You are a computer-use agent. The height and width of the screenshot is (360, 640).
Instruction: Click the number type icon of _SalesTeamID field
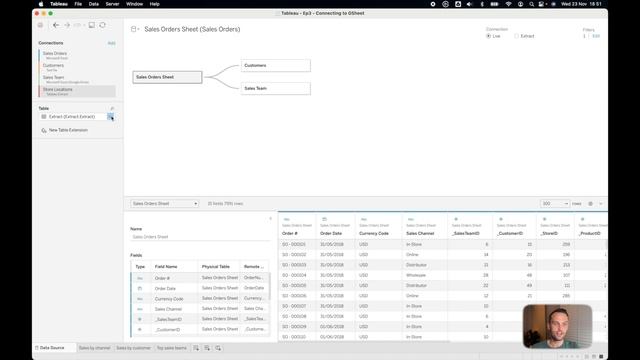point(140,320)
